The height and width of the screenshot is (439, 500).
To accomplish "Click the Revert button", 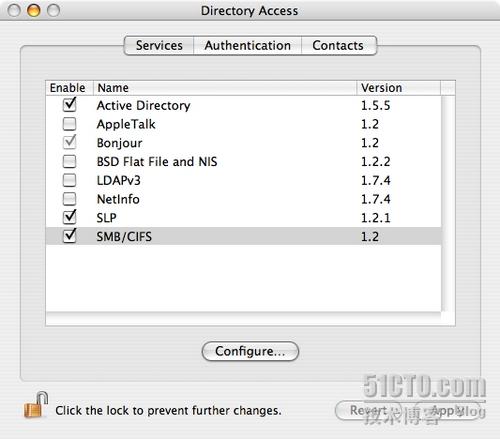I will [368, 410].
